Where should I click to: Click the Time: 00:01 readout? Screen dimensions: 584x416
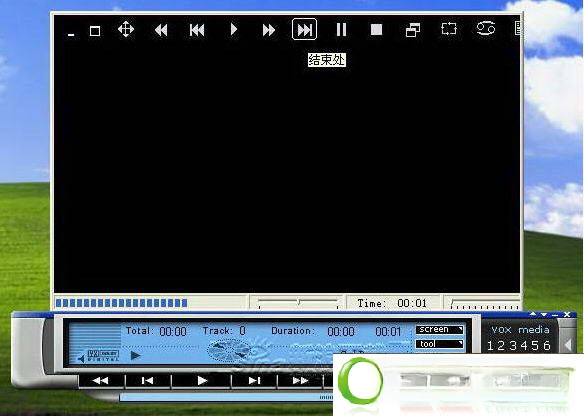pyautogui.click(x=392, y=304)
